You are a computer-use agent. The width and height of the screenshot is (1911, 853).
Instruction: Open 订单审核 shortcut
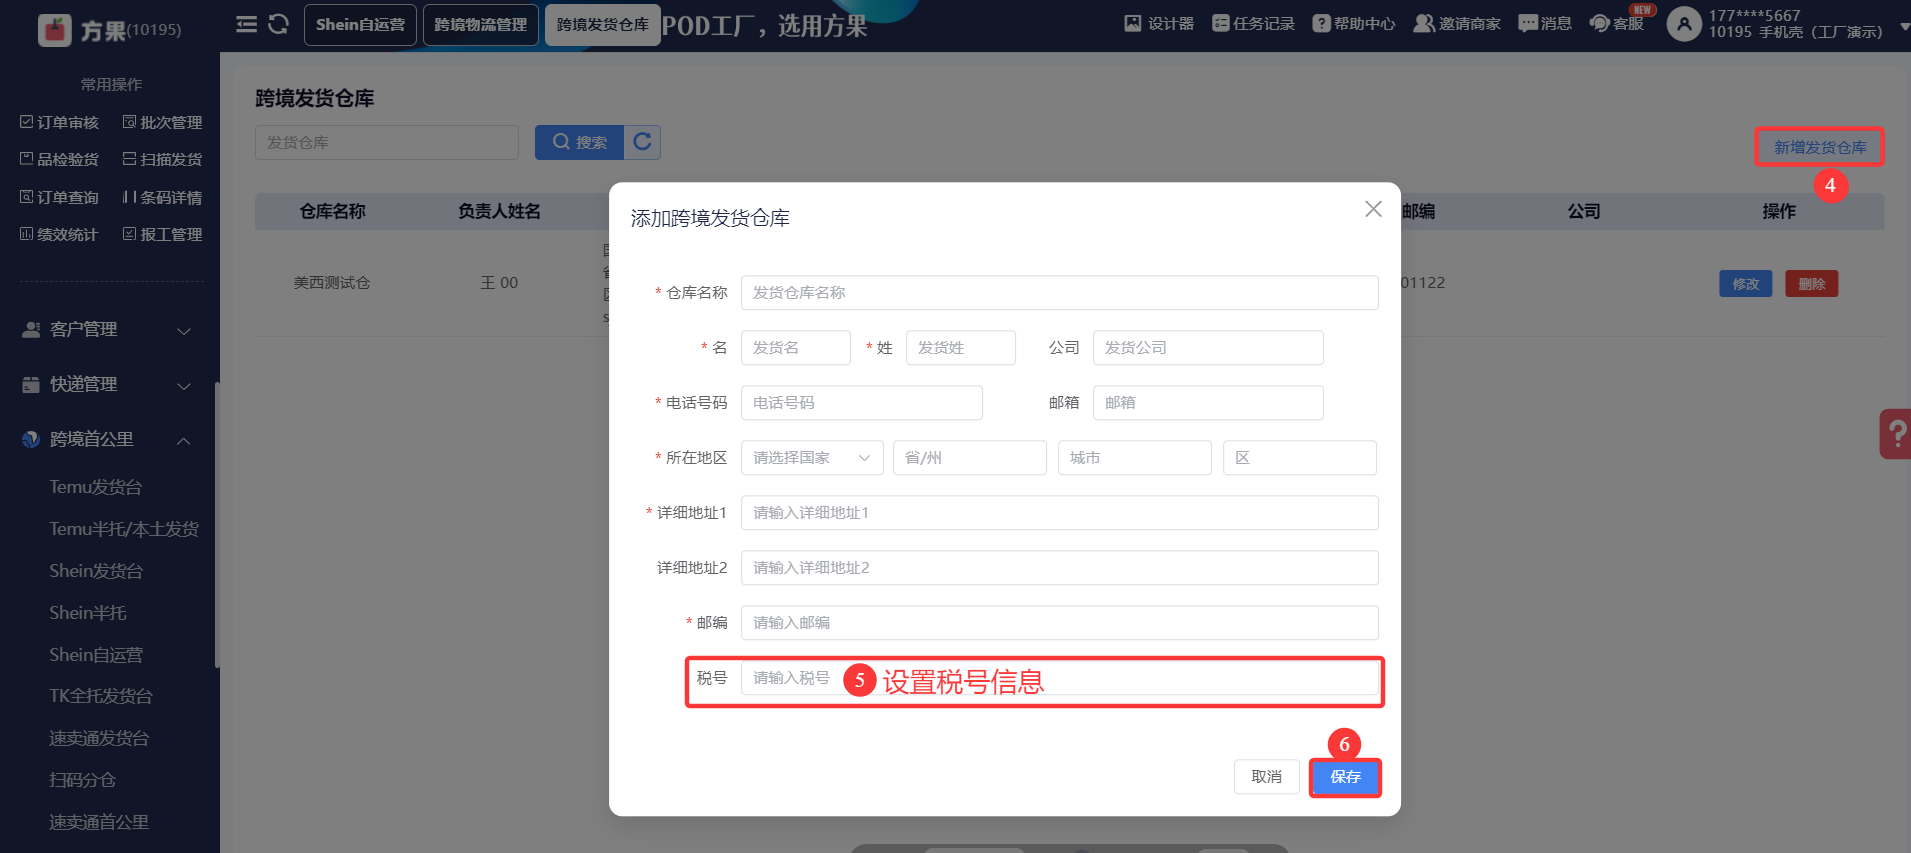pyautogui.click(x=59, y=122)
